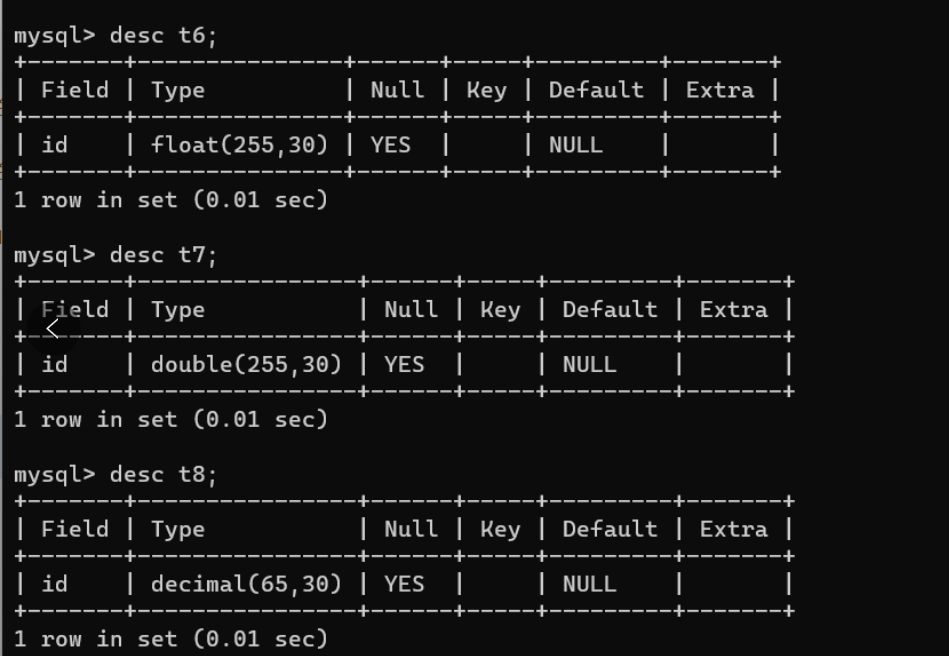The image size is (950, 656).
Task: Click the YES value in t8 row
Action: (x=404, y=584)
